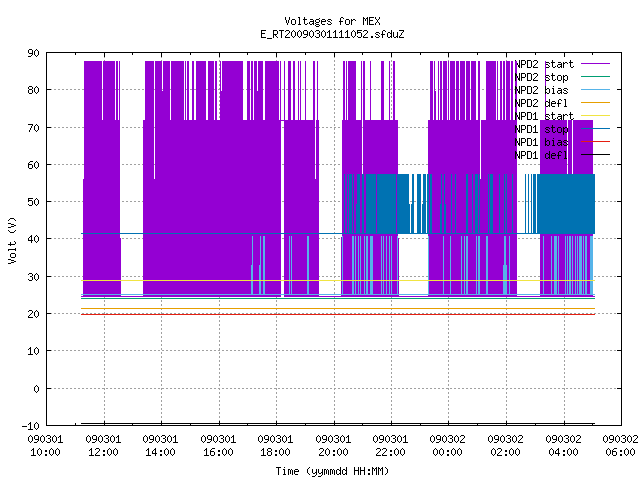Select the NPD2 bias legend label

[541, 90]
